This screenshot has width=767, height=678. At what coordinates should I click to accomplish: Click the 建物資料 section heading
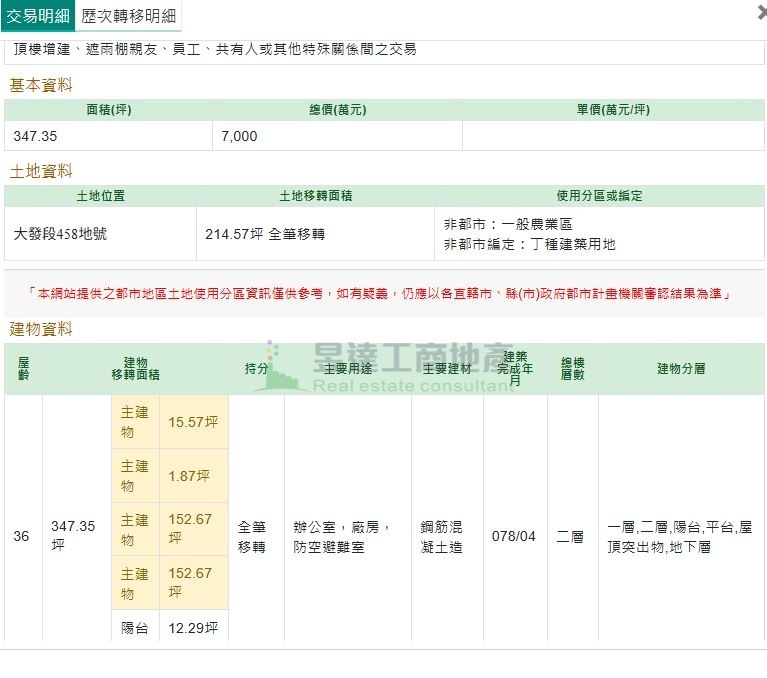point(41,329)
